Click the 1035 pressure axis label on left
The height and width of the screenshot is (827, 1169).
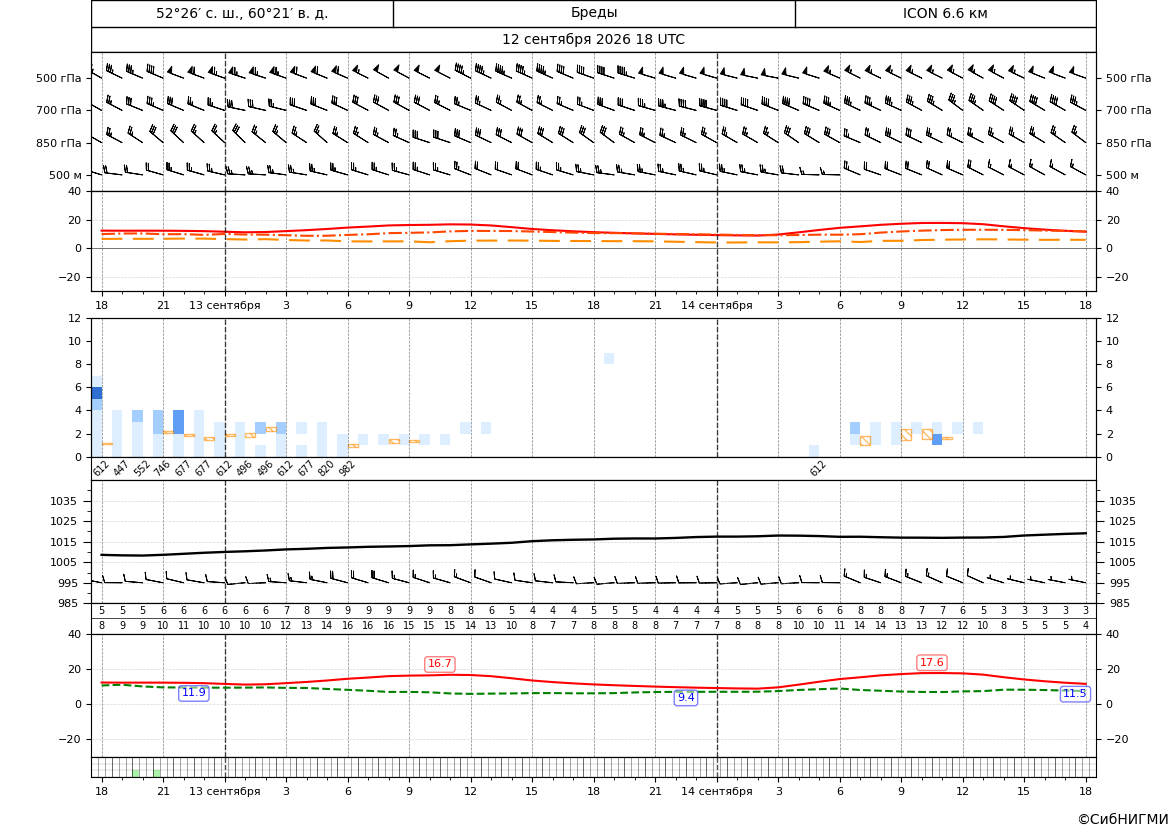[x=60, y=501]
